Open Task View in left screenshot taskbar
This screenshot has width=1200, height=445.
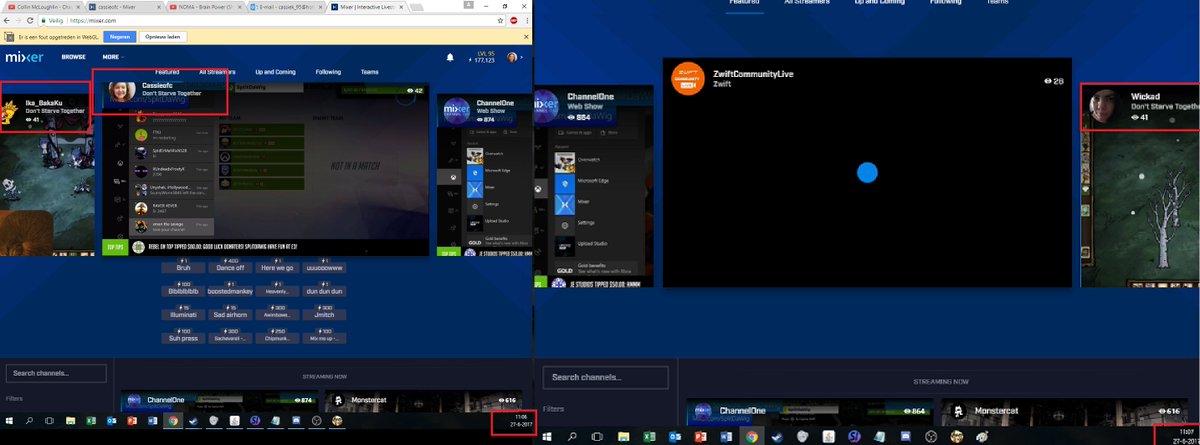point(48,422)
